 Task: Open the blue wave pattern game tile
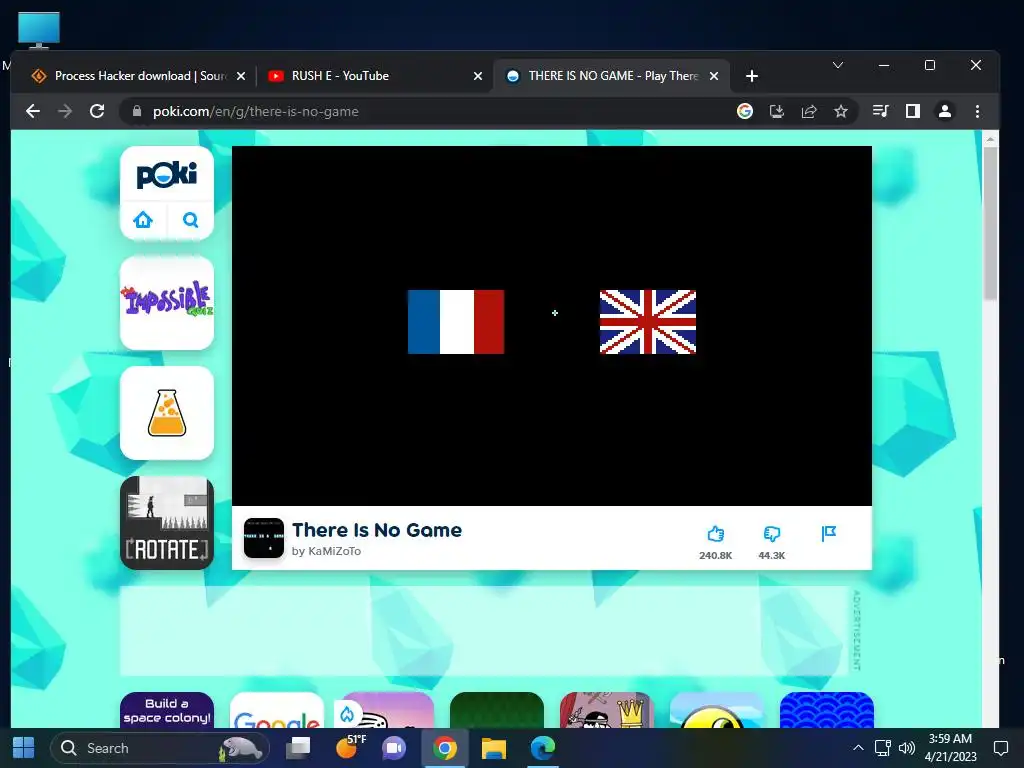click(x=827, y=710)
